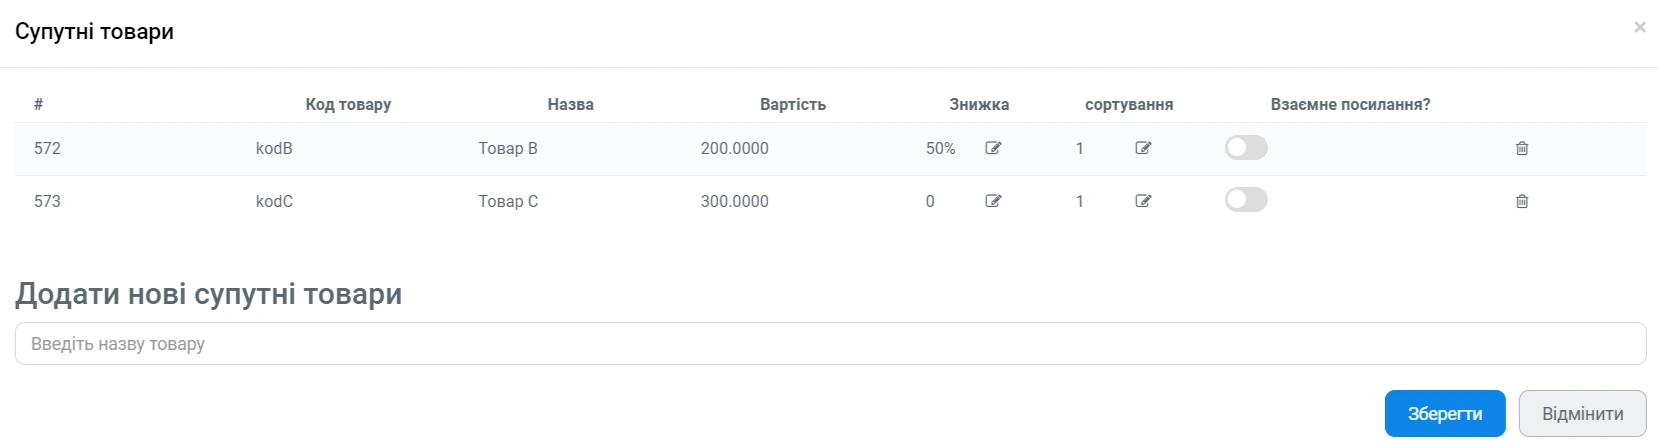The image size is (1658, 447).
Task: Click the Вартість column header
Action: pos(792,104)
